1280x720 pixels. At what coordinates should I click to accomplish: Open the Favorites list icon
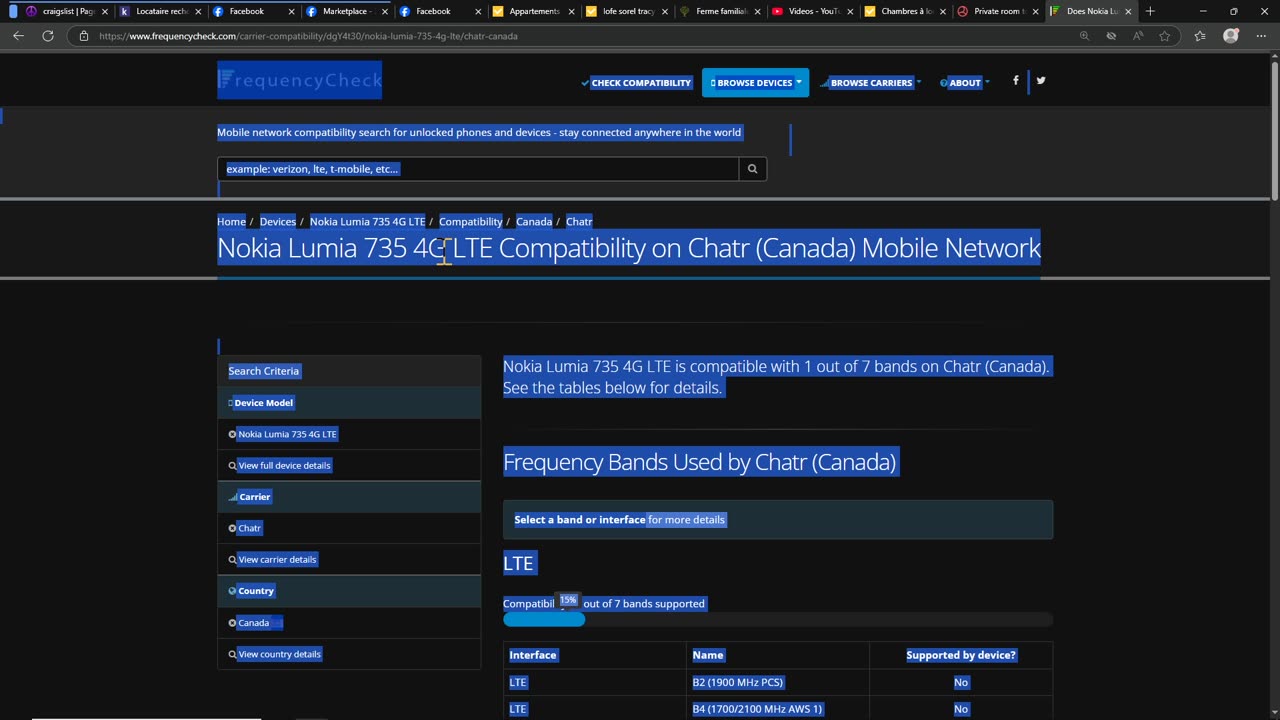1200,36
